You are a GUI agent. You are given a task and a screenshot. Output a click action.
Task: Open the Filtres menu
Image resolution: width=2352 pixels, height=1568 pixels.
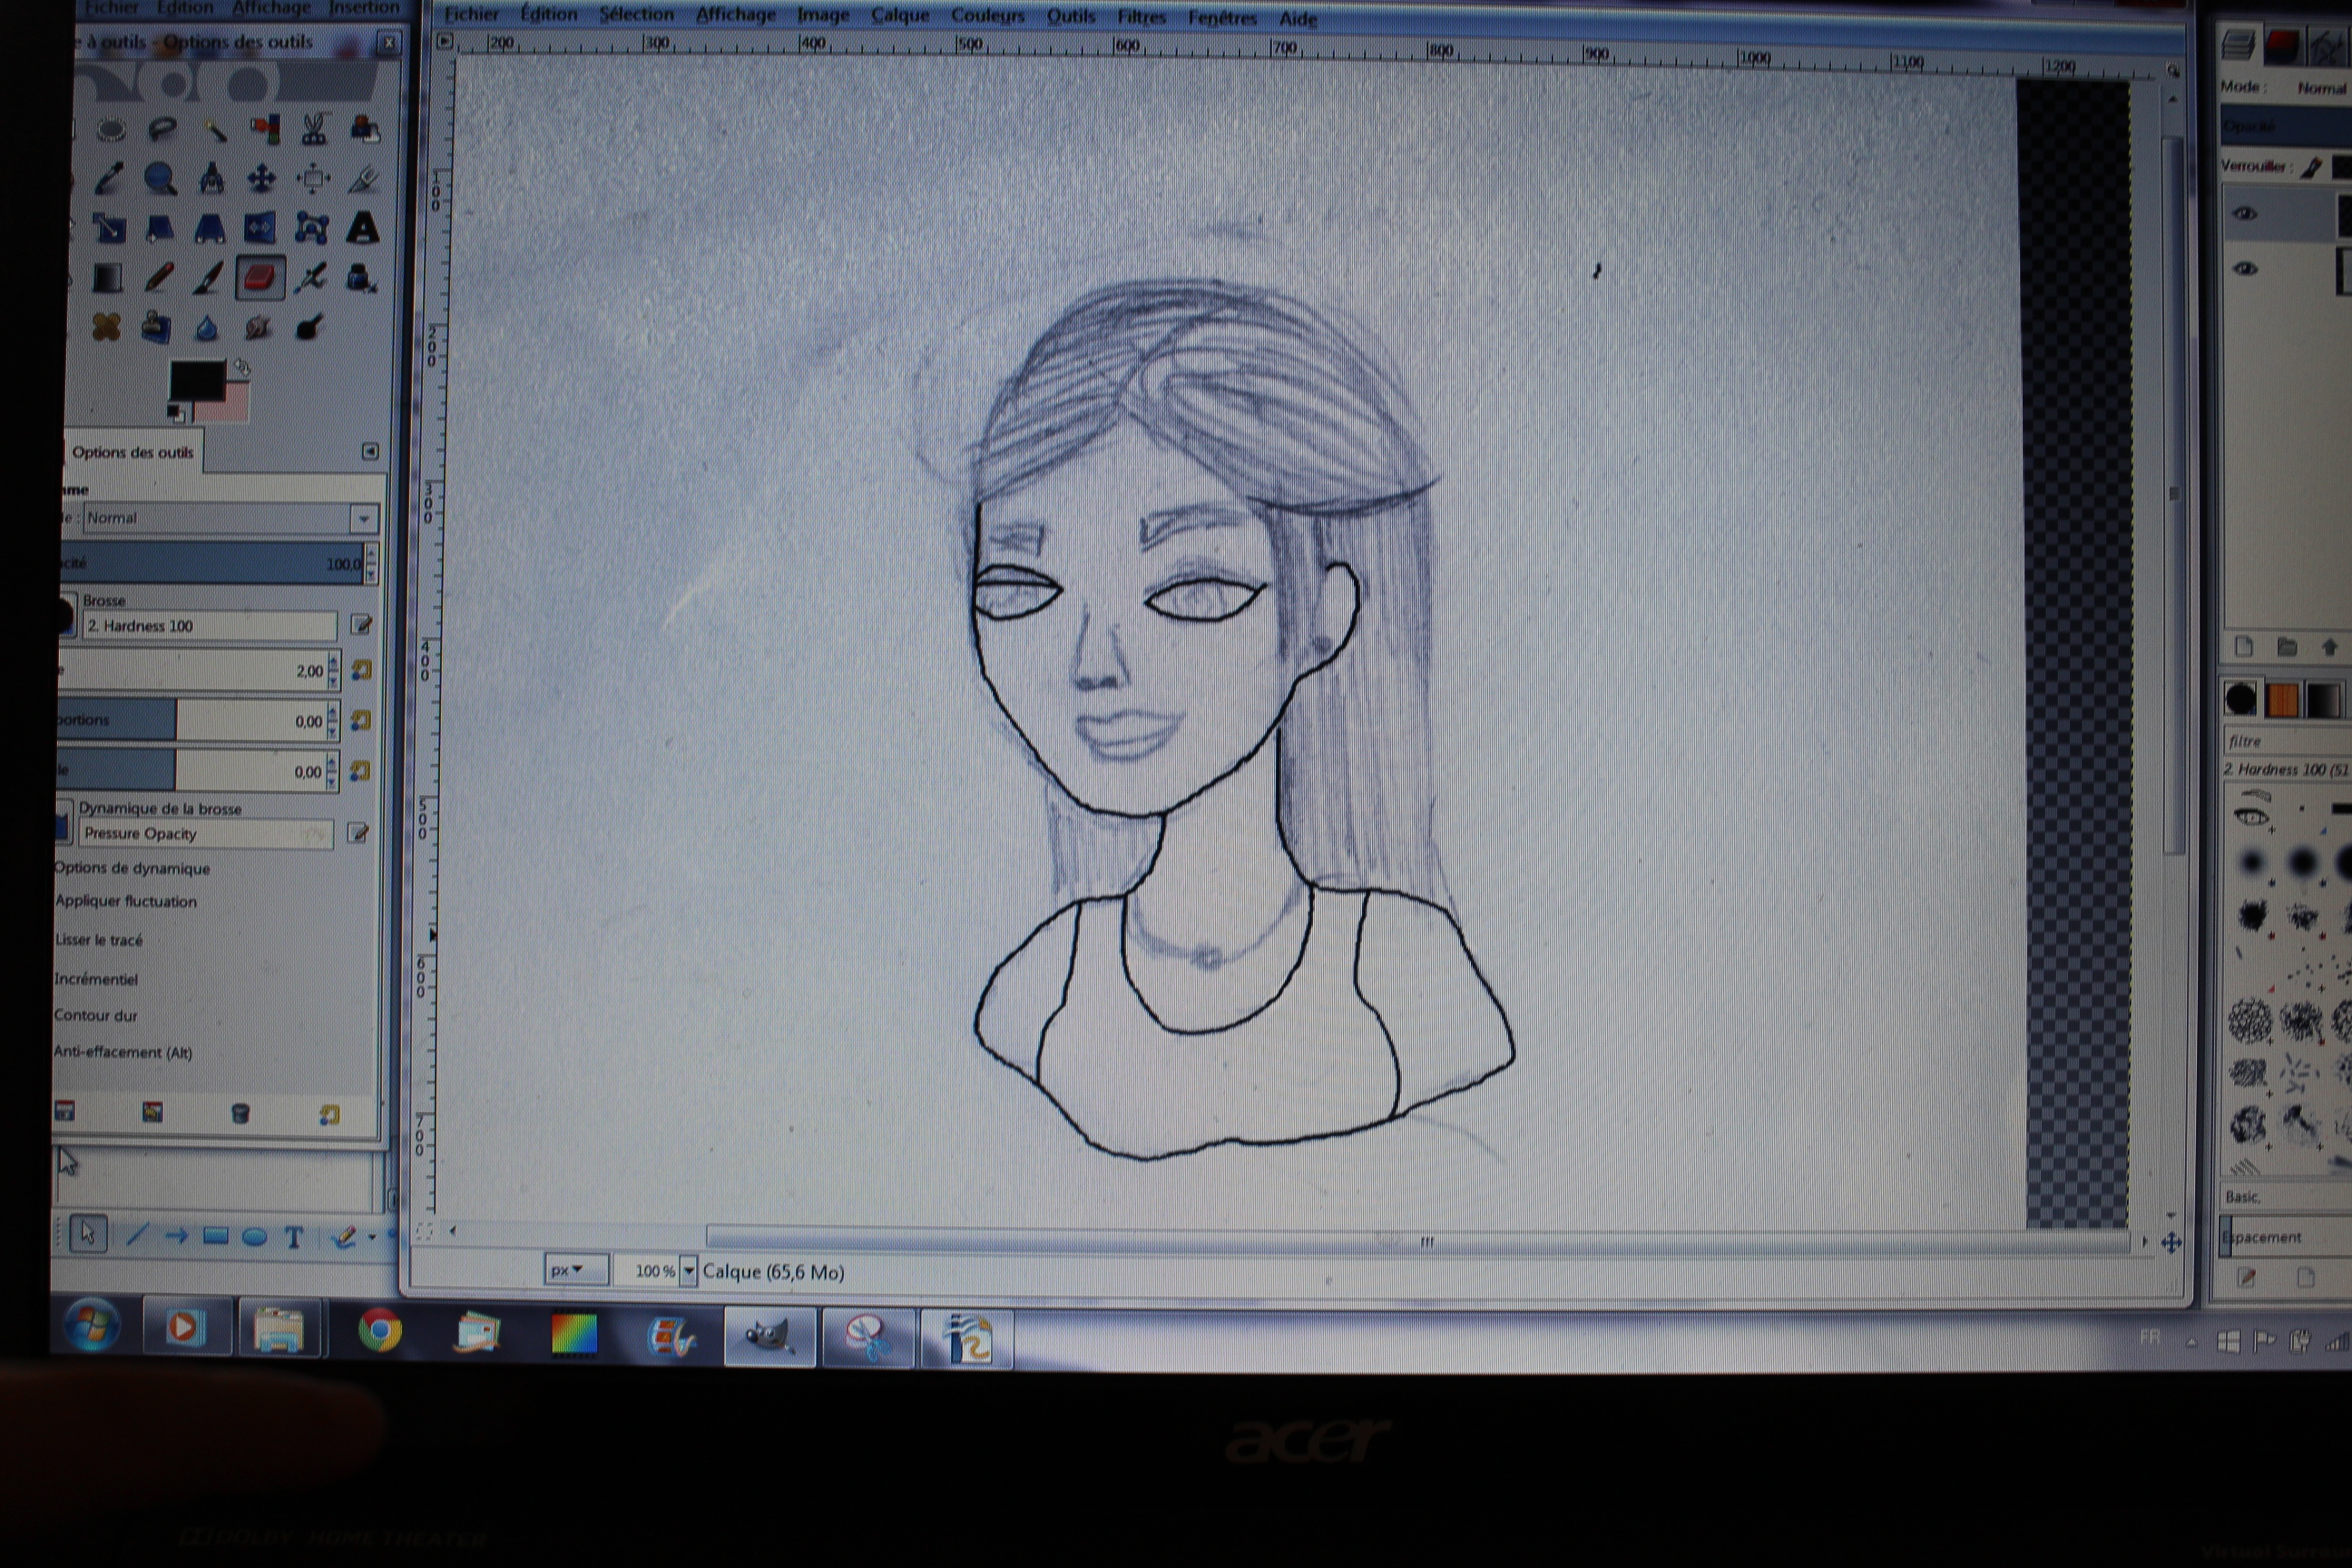[1140, 17]
